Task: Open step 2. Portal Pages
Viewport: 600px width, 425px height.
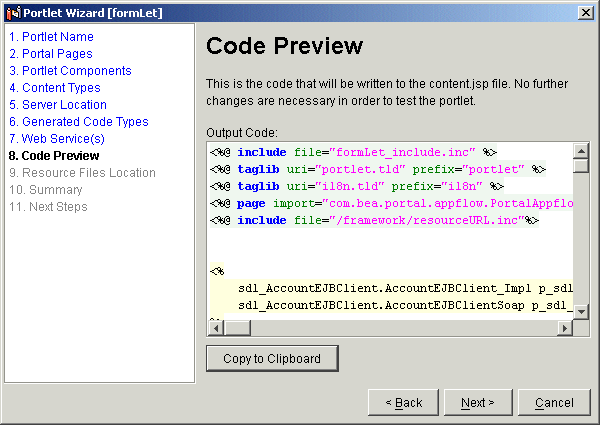Action: (51, 54)
